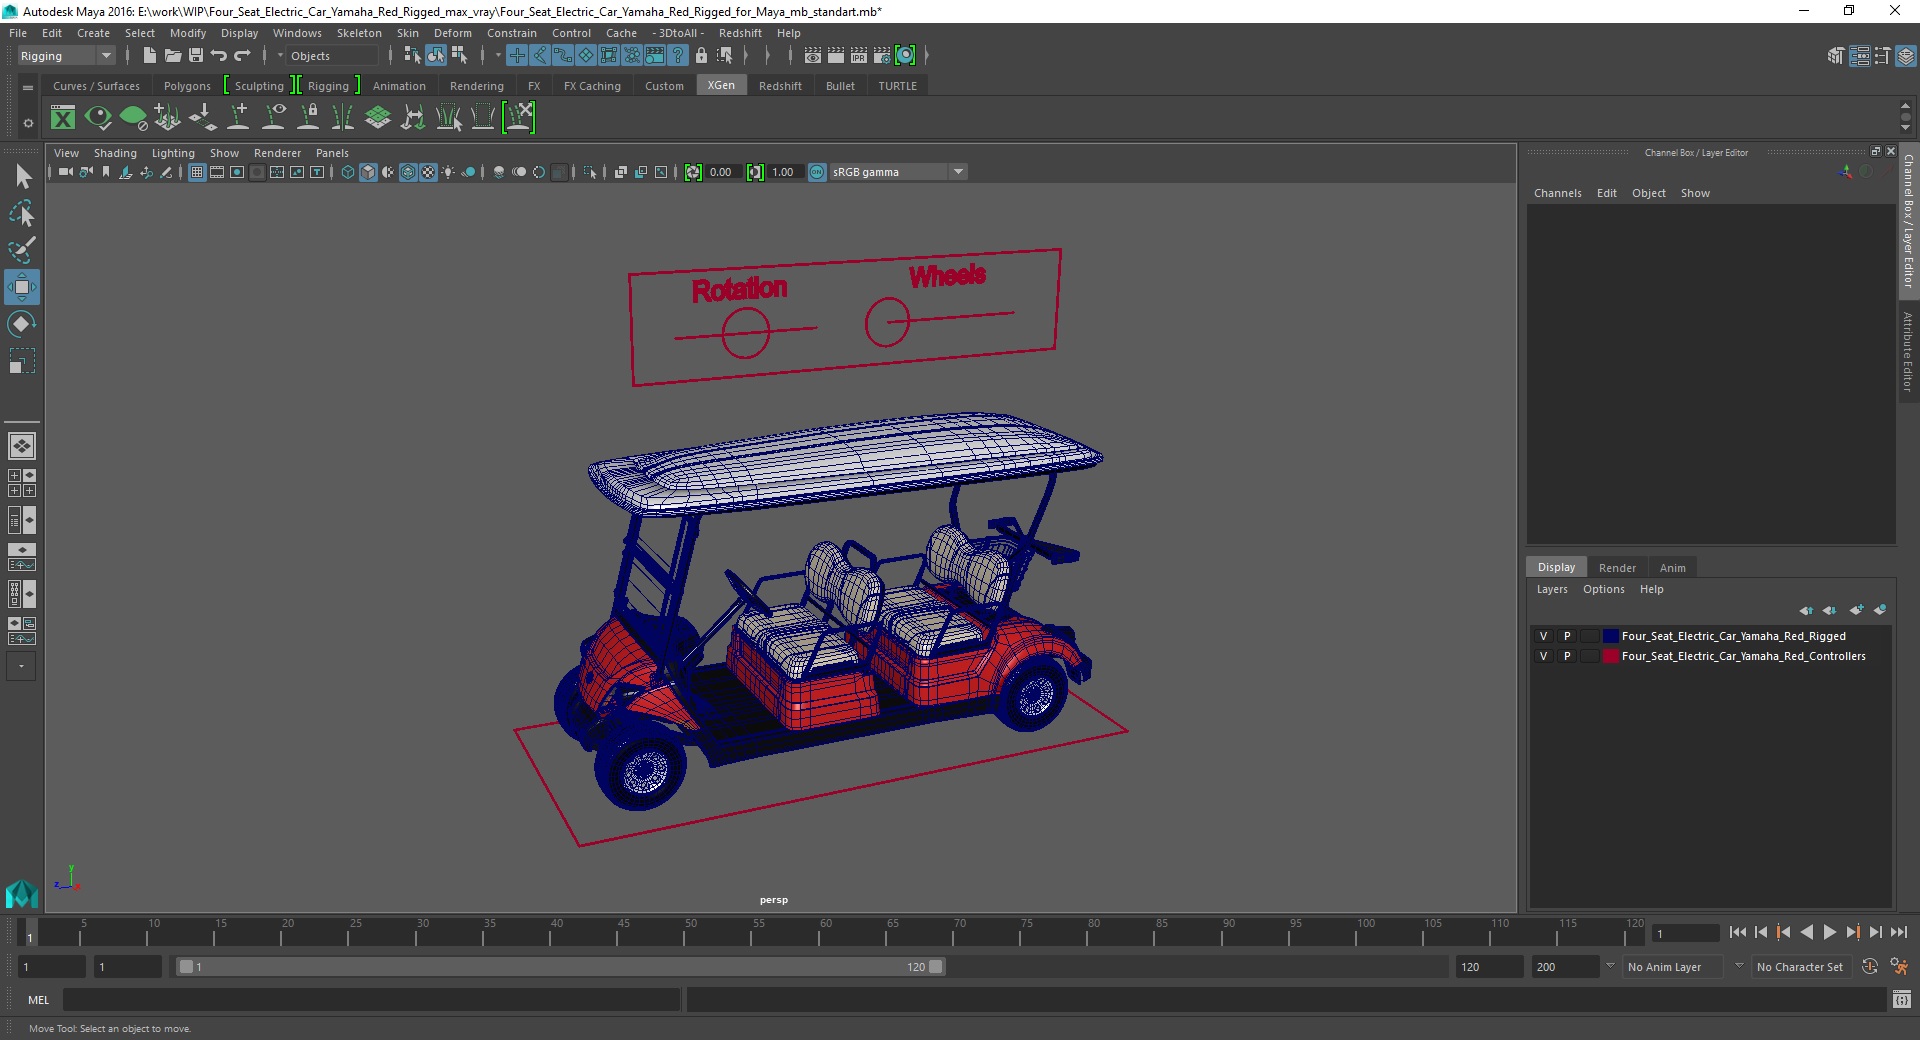Activate the Move tool
This screenshot has width=1920, height=1040.
point(22,287)
